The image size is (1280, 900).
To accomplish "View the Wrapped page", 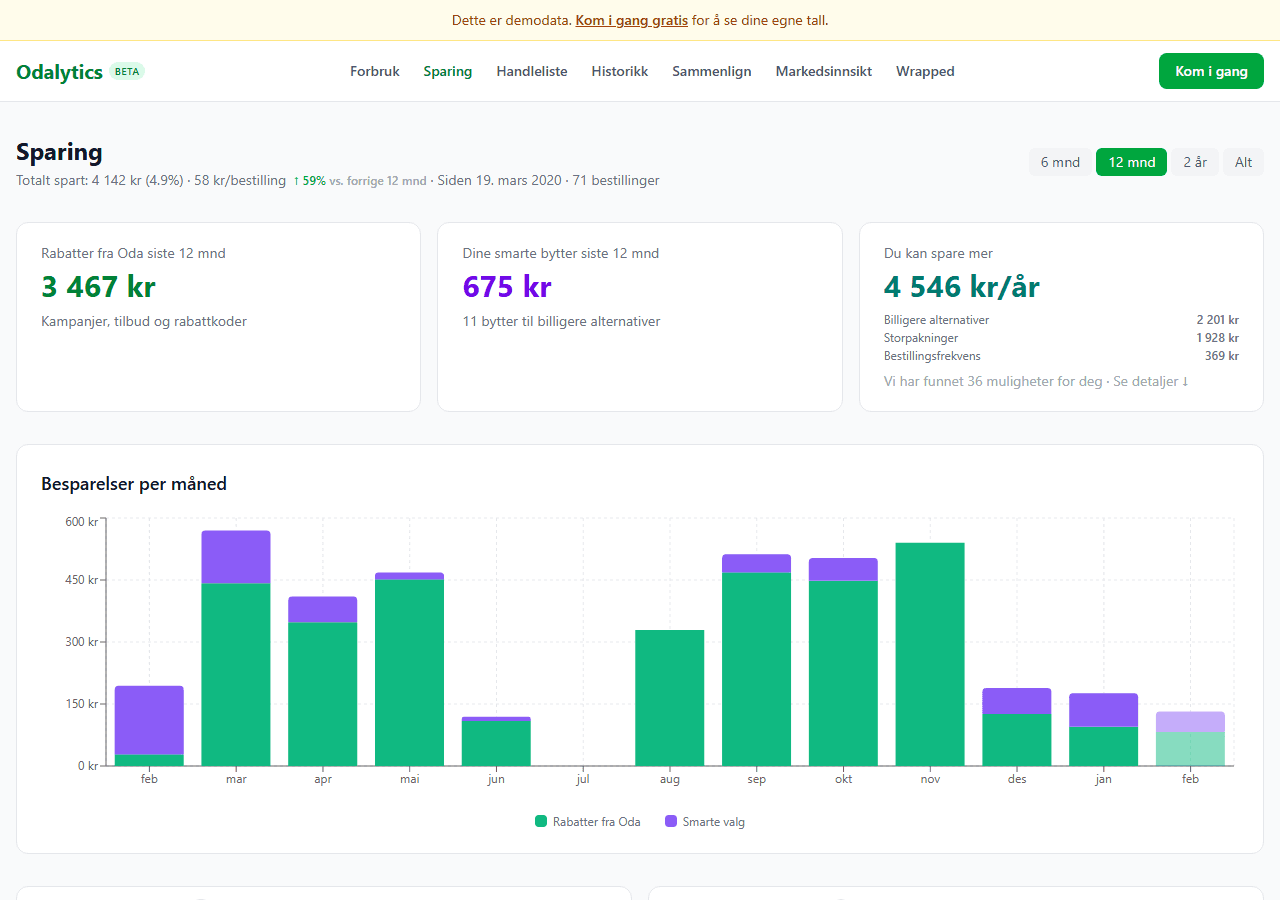I will (925, 72).
